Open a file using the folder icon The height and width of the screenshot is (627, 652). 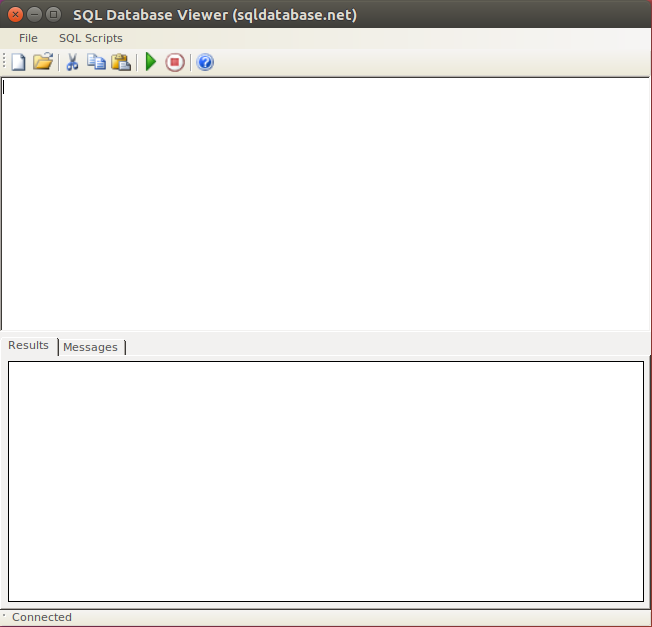(x=43, y=62)
